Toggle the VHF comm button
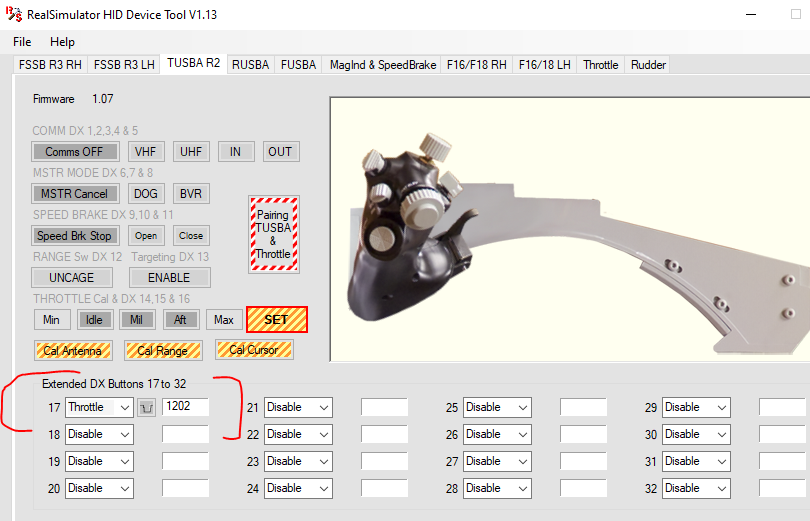Screen dimensions: 810x521 point(146,152)
